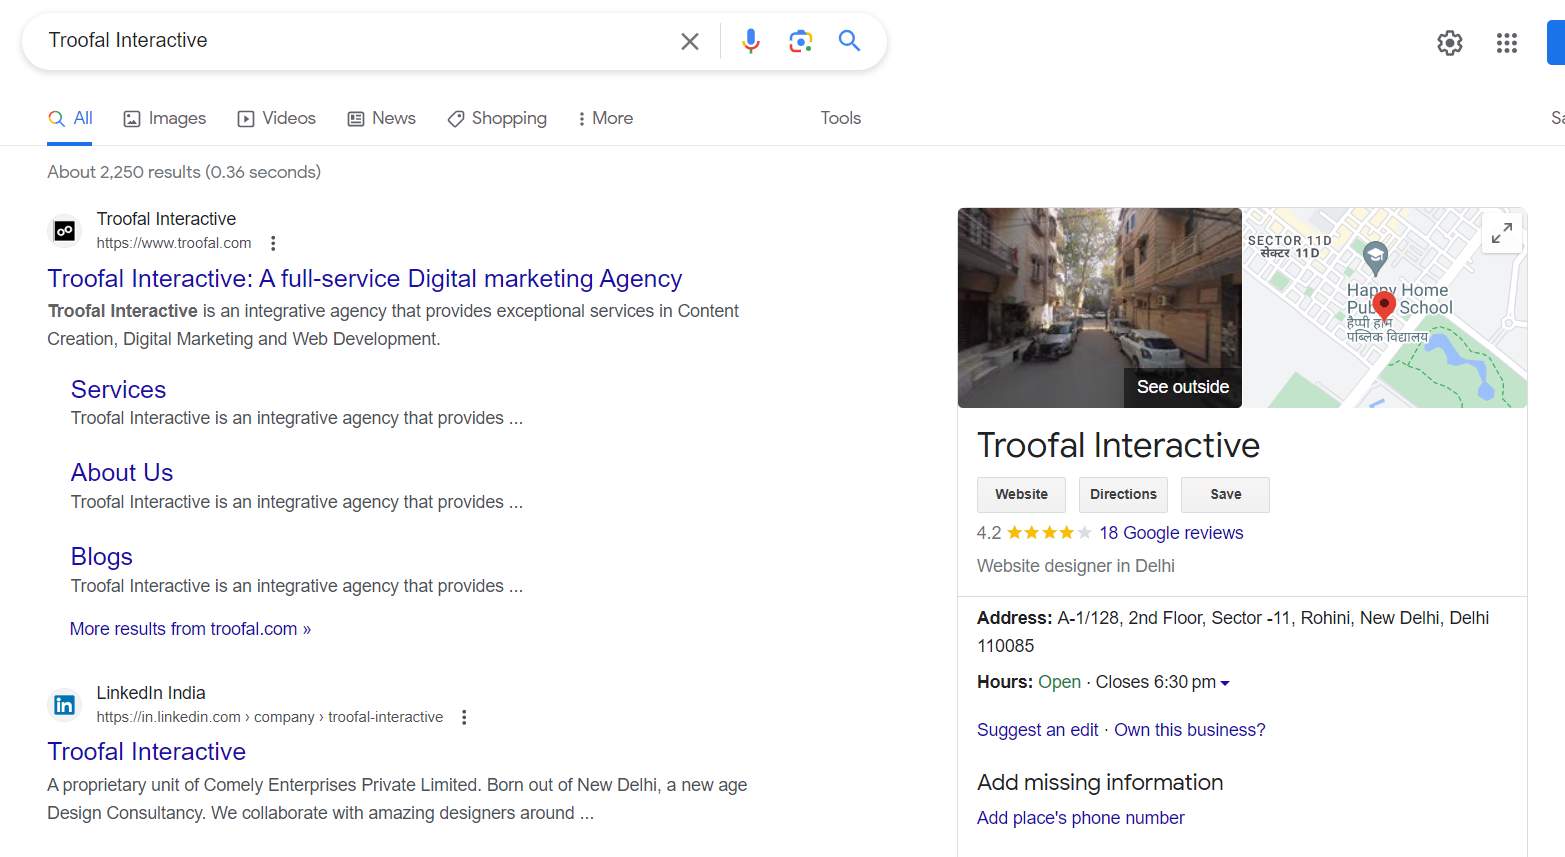
Task: Open three-dot options for LinkedIn result
Action: [x=464, y=717]
